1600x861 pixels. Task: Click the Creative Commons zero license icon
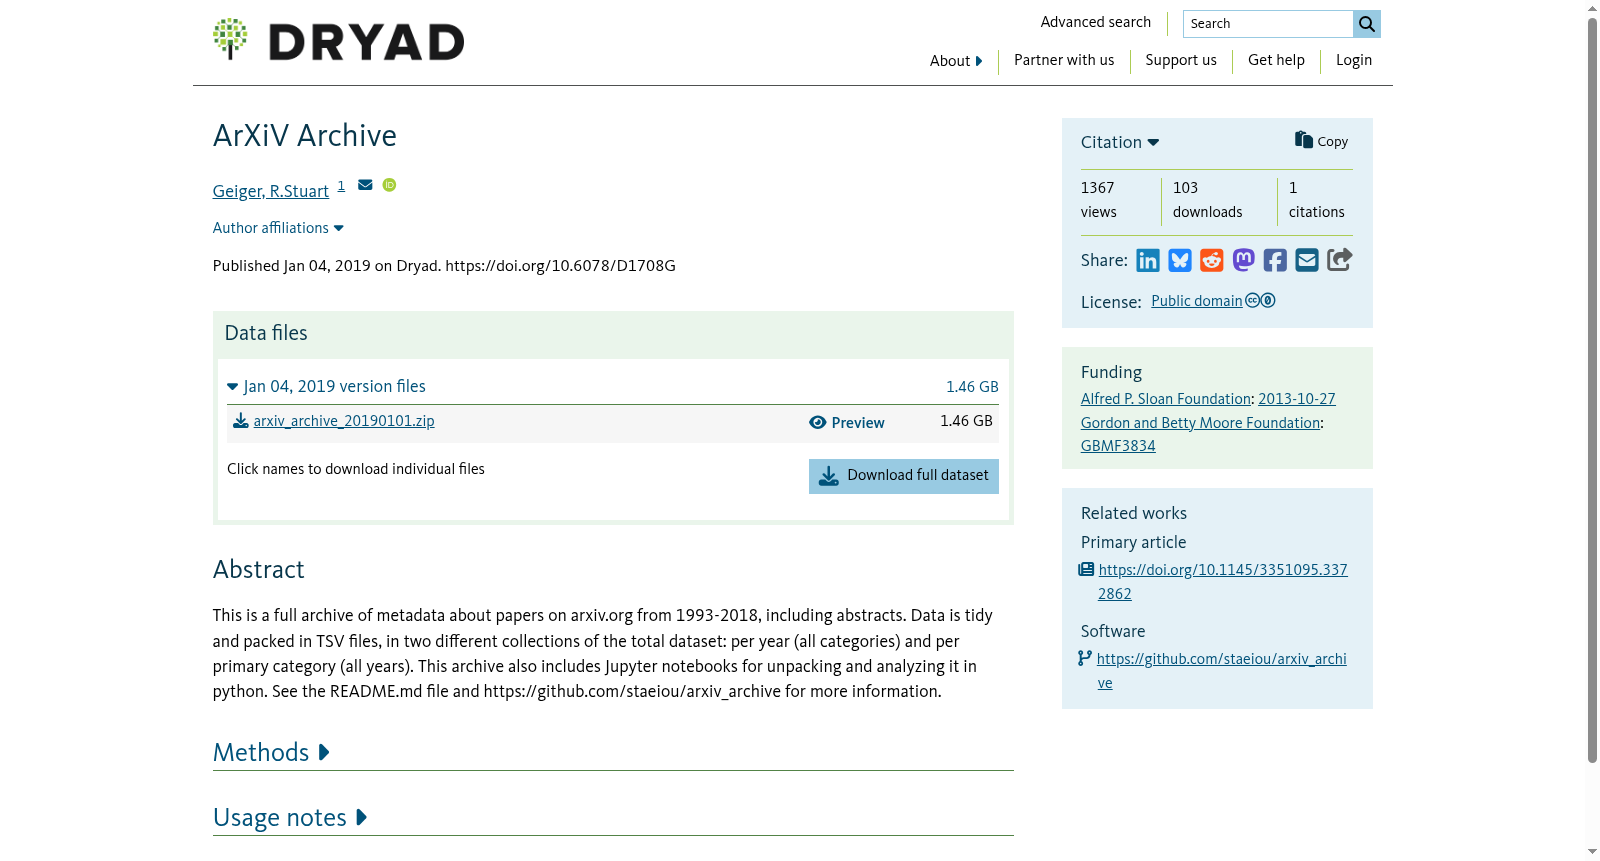pyautogui.click(x=1260, y=300)
